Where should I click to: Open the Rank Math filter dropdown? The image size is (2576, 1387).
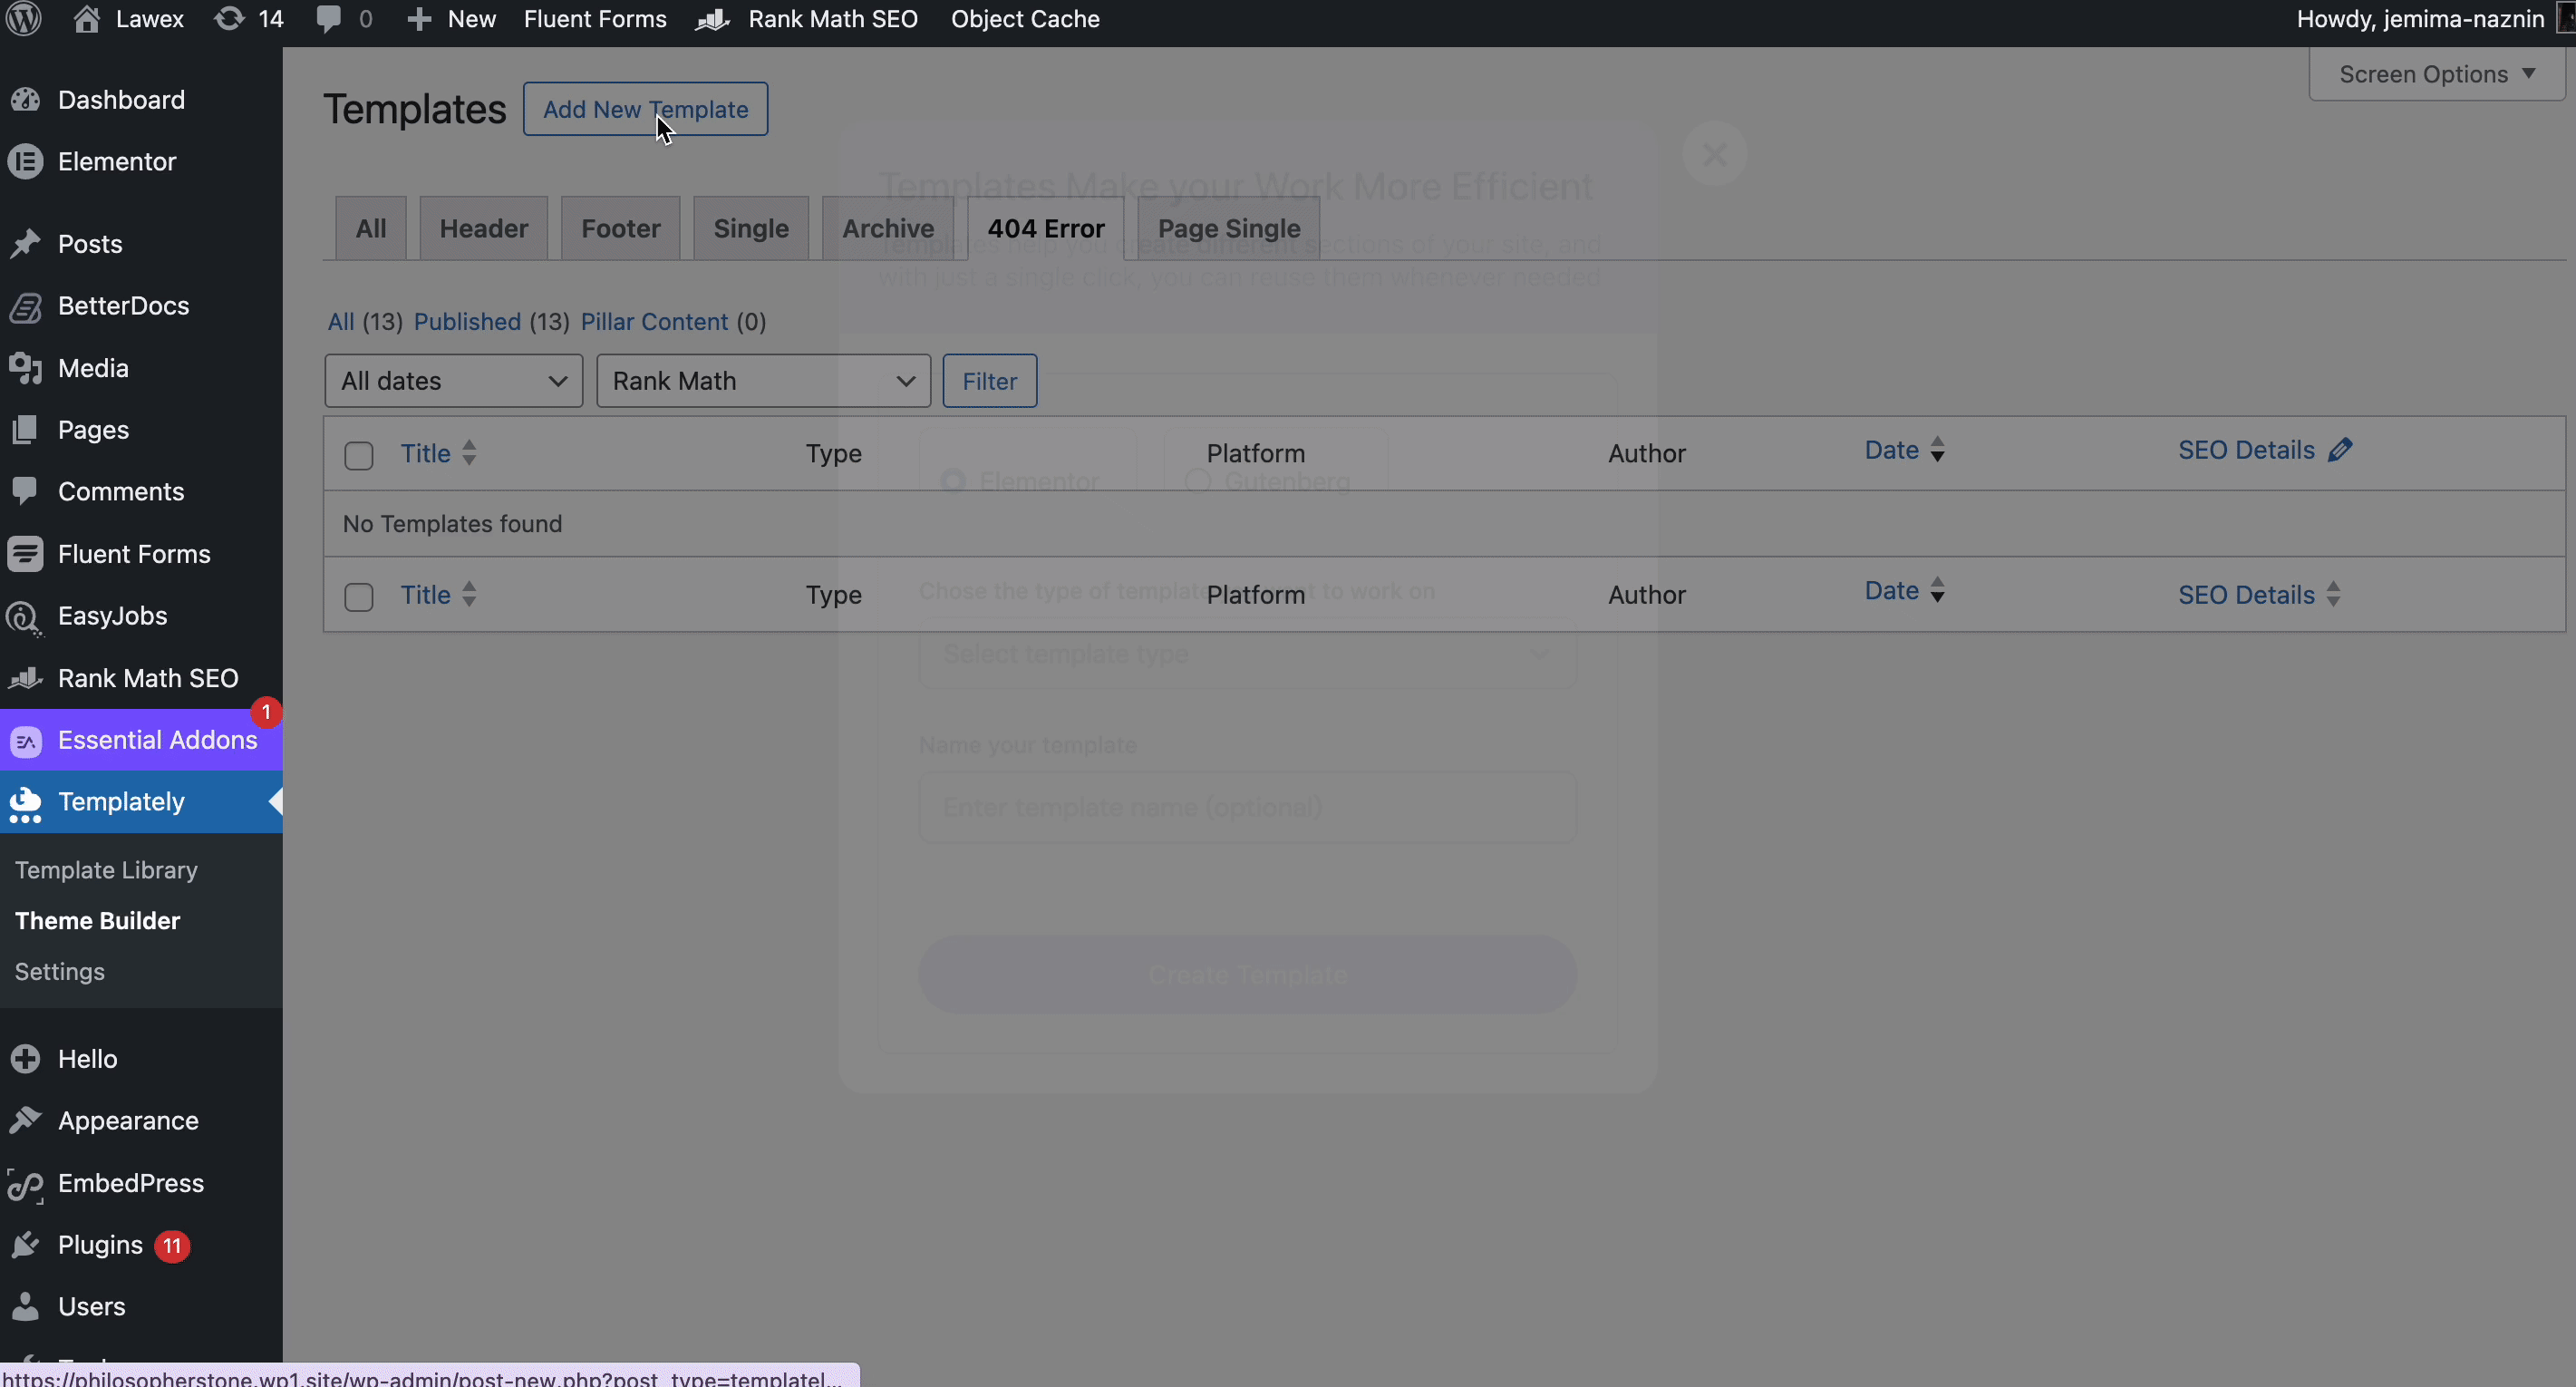coord(764,381)
